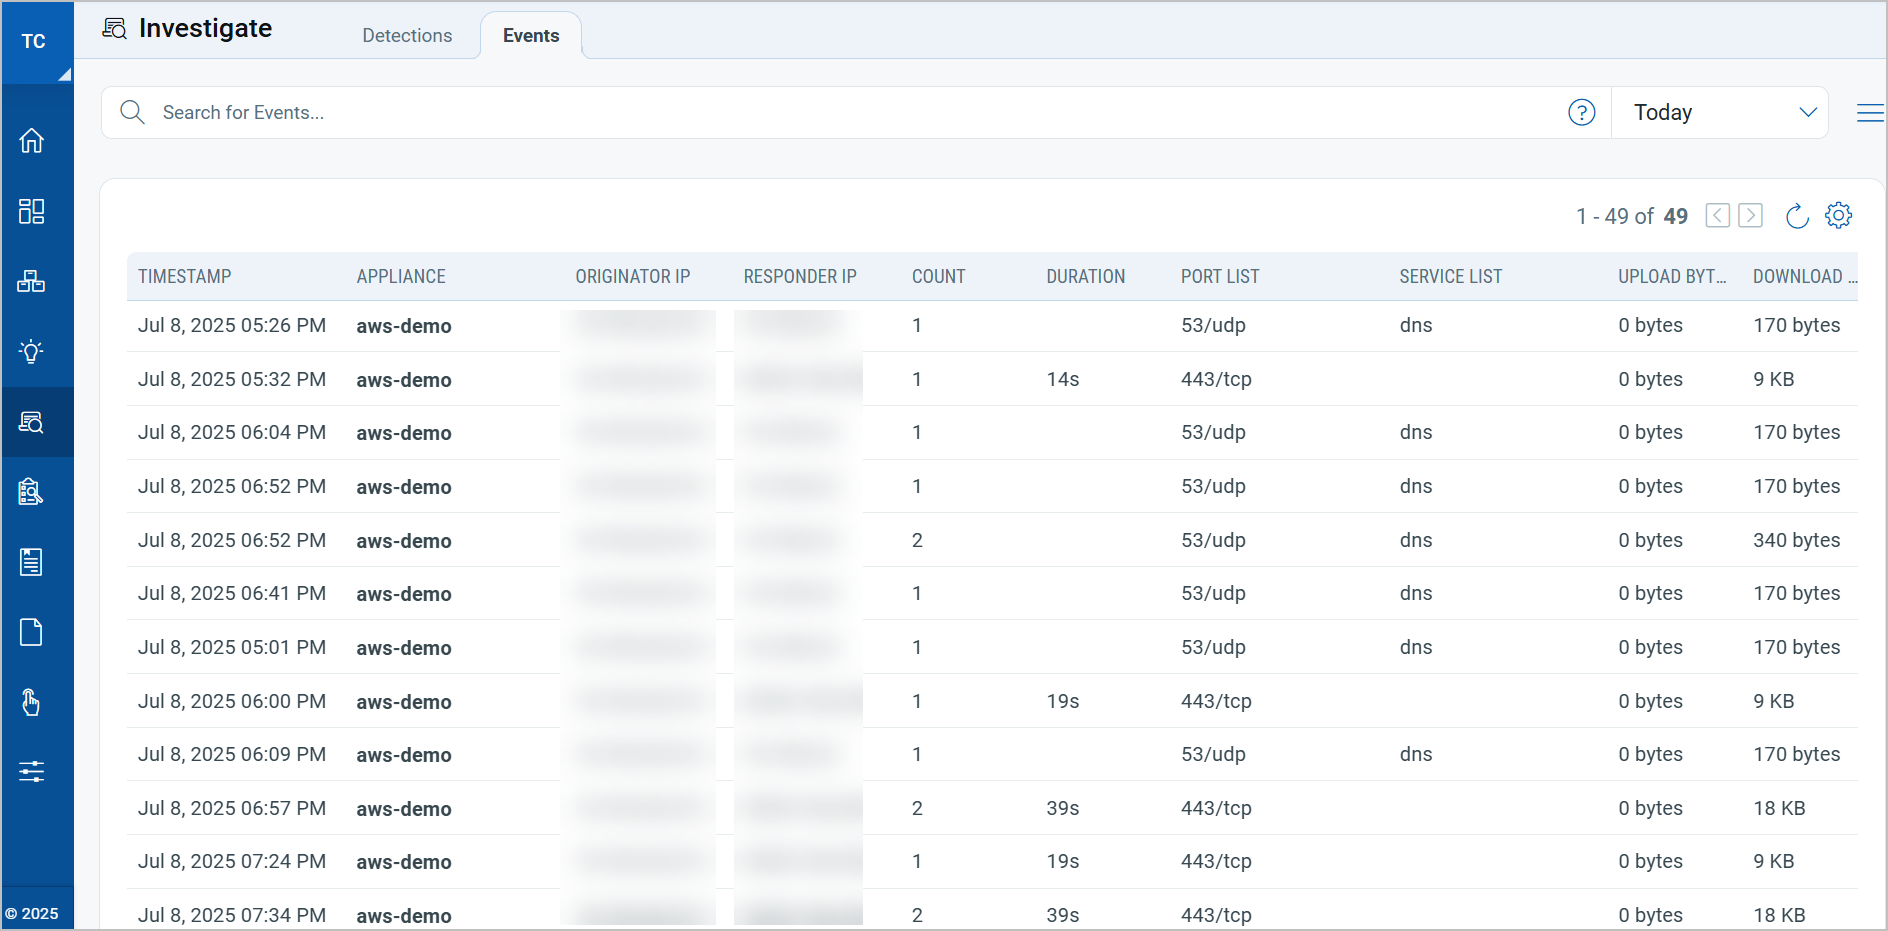Screen dimensions: 1888x931
Task: Go to the Home sidebar icon
Action: 32,141
